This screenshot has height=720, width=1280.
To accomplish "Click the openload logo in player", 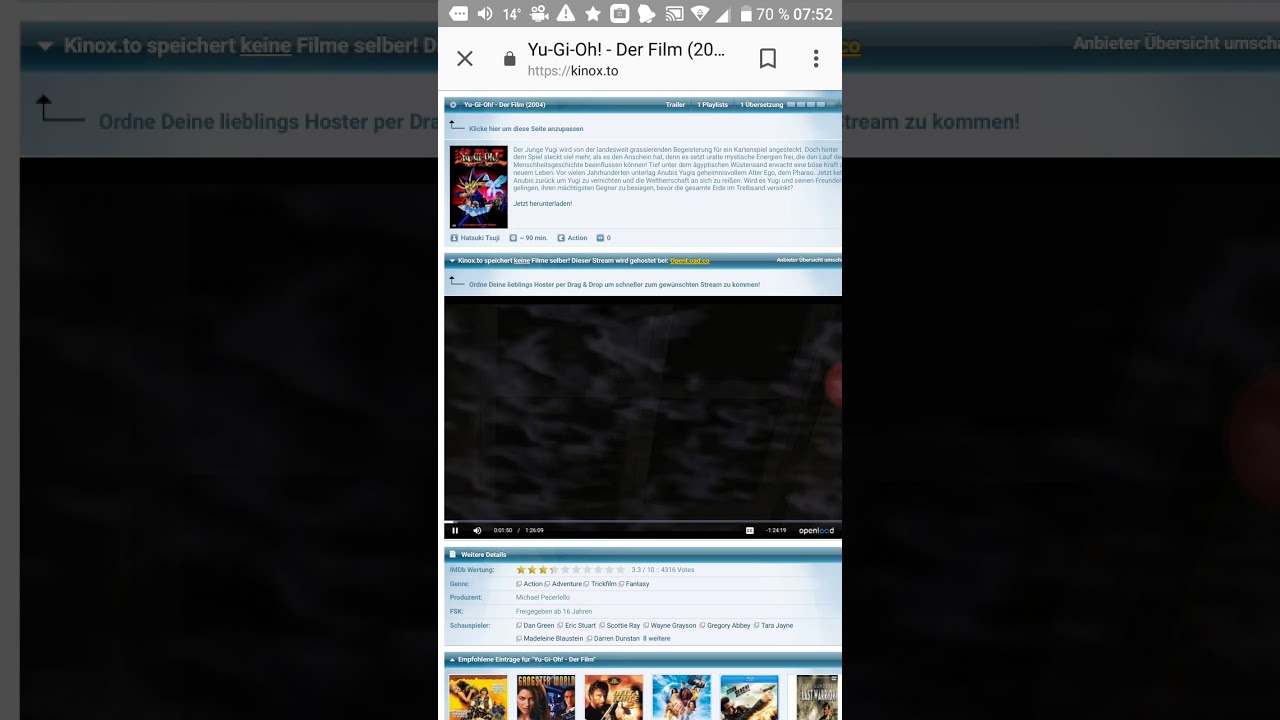I will (816, 531).
